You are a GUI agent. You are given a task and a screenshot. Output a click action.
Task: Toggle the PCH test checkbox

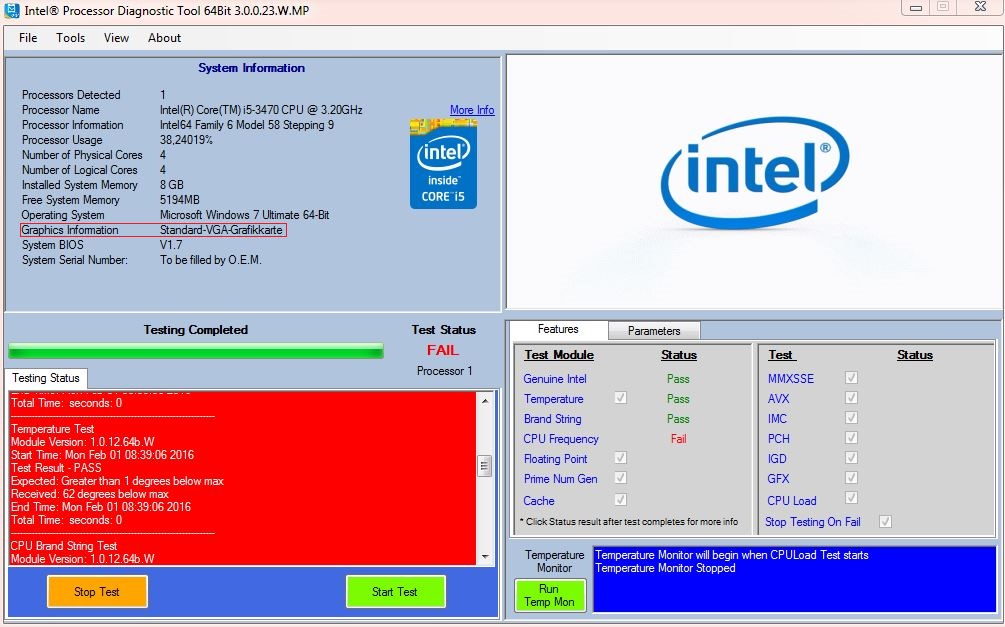point(851,437)
